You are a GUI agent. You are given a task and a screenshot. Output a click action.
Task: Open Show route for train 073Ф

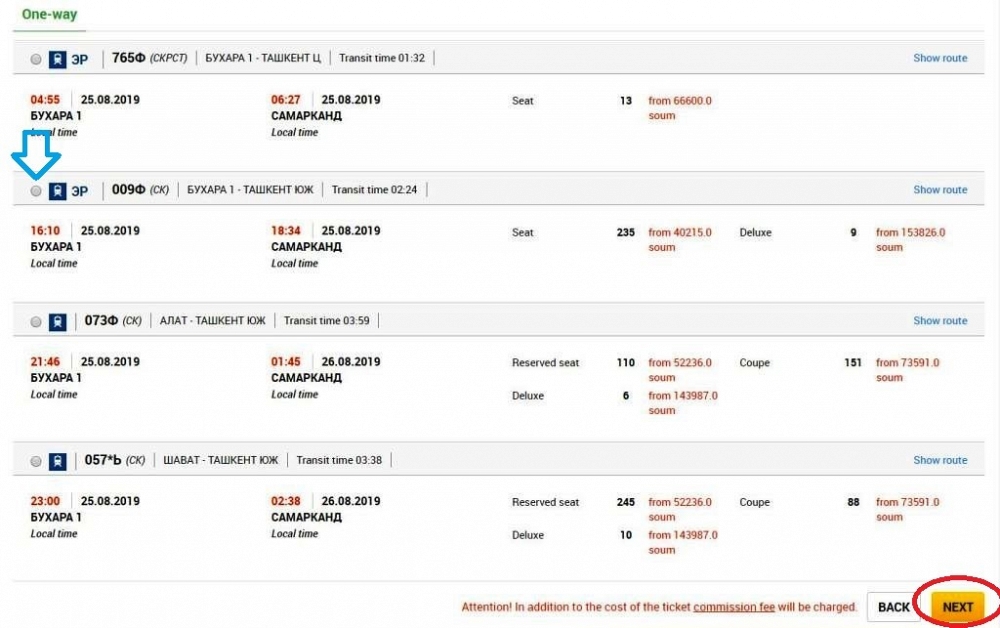click(x=940, y=321)
